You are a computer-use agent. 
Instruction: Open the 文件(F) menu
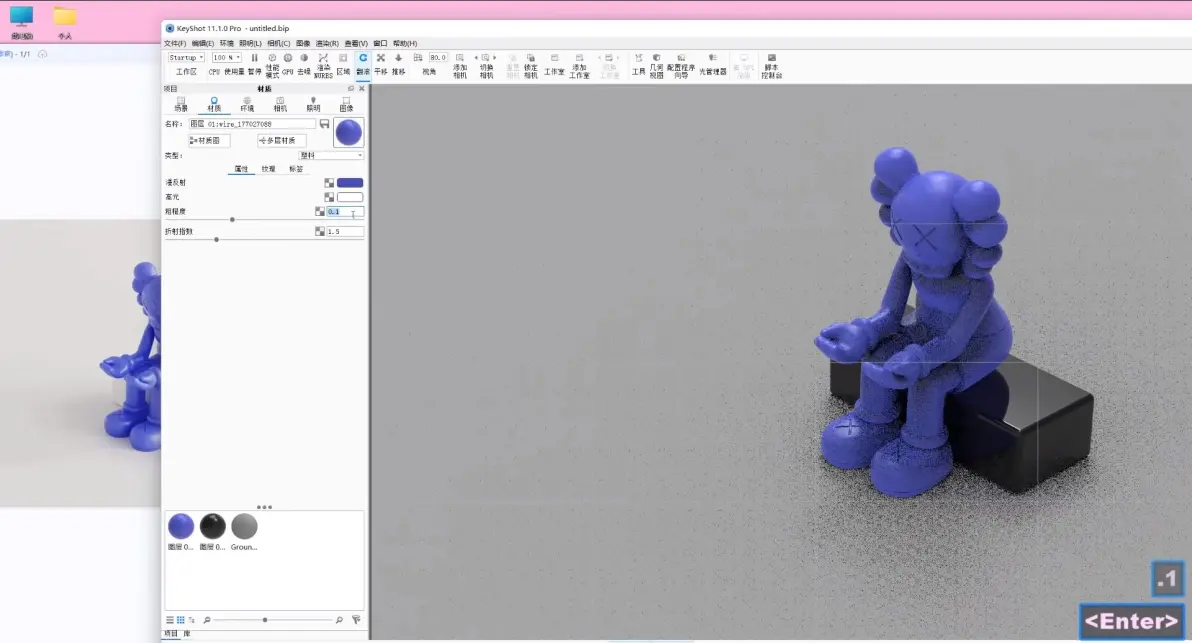click(x=175, y=43)
